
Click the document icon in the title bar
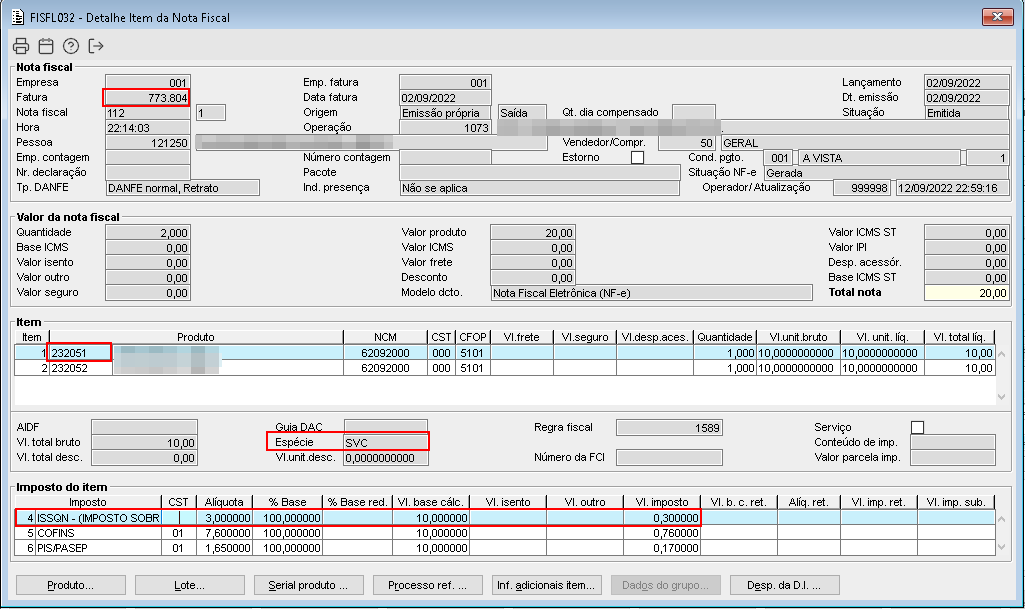pos(17,16)
